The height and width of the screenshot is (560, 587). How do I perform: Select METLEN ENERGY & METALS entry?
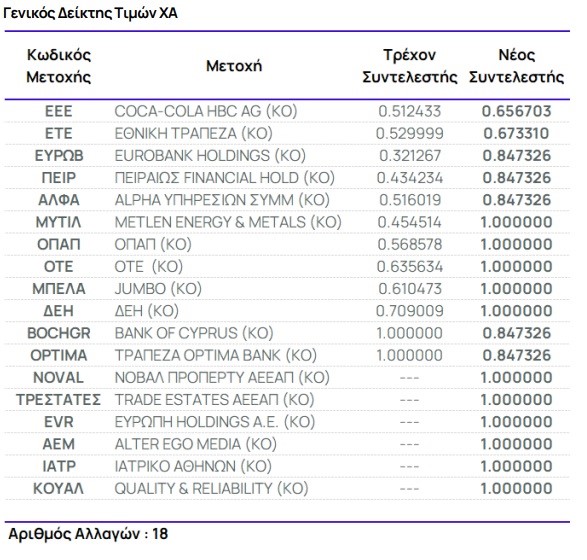(228, 222)
